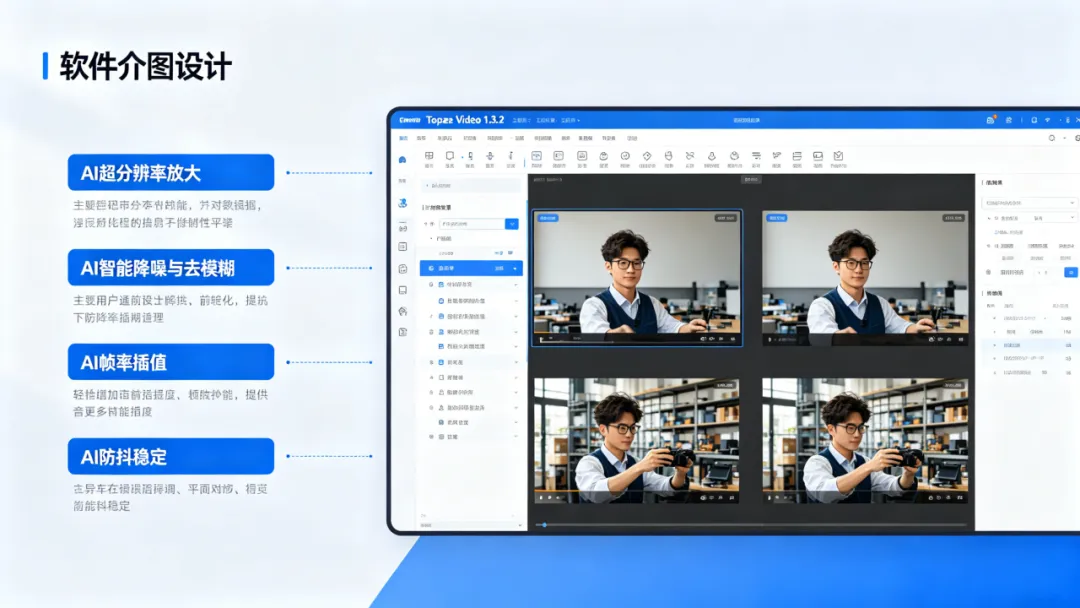Viewport: 1080px width, 608px height.
Task: Open the first combo box in the right panel
Action: (x=1029, y=203)
